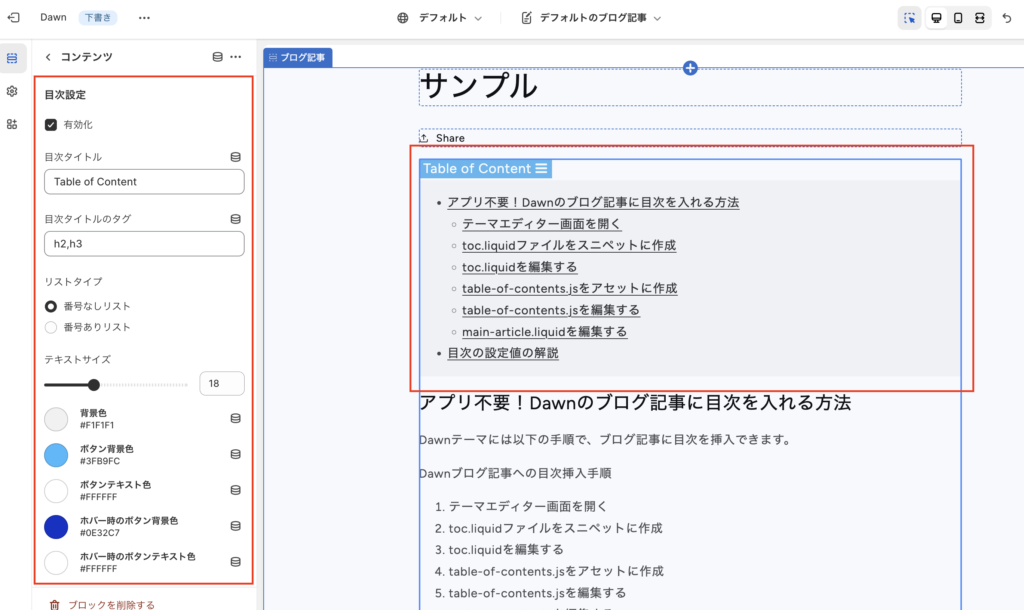Open link table-of-contents.jsを編集する in the TOC
Image resolution: width=1024 pixels, height=610 pixels.
[x=551, y=310]
